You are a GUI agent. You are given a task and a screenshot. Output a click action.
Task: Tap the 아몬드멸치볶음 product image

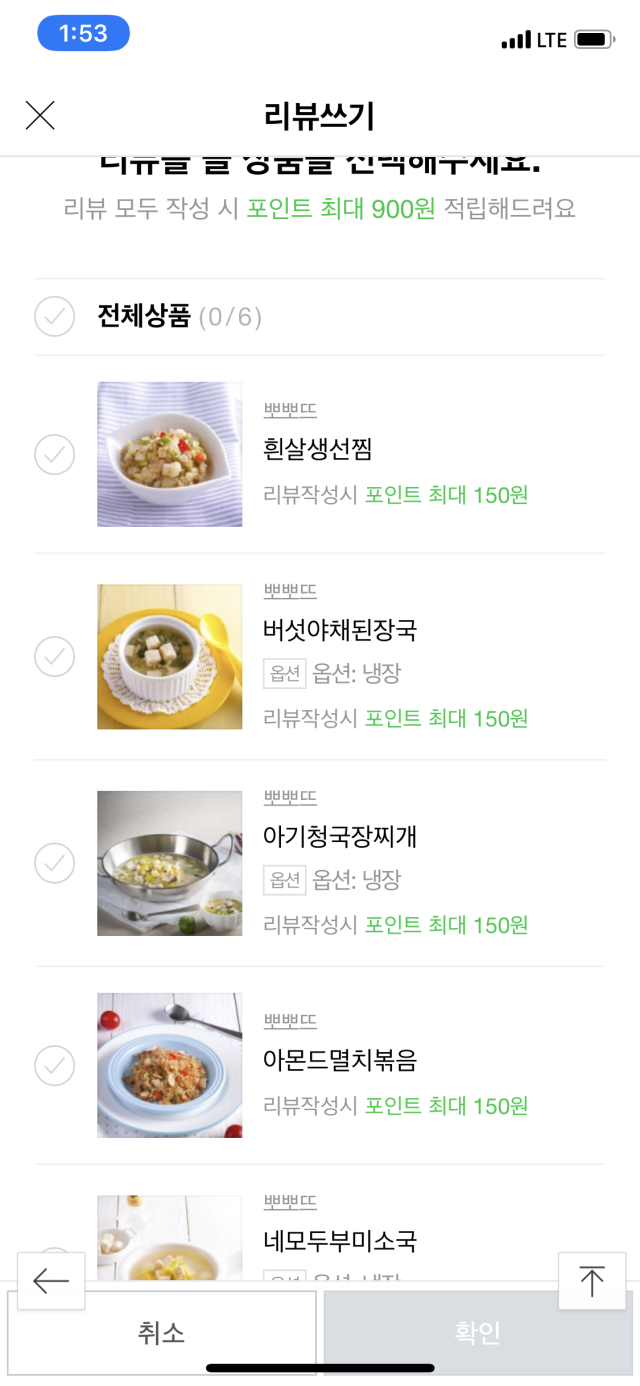click(169, 1065)
